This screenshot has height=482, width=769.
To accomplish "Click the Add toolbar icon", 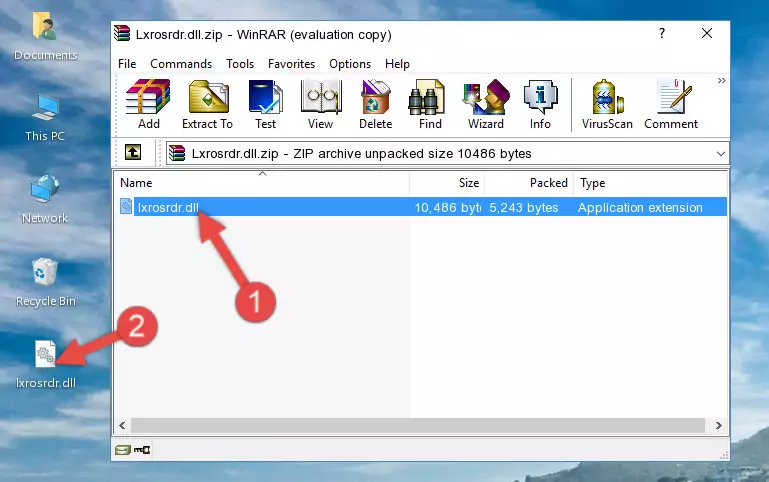I will click(148, 104).
